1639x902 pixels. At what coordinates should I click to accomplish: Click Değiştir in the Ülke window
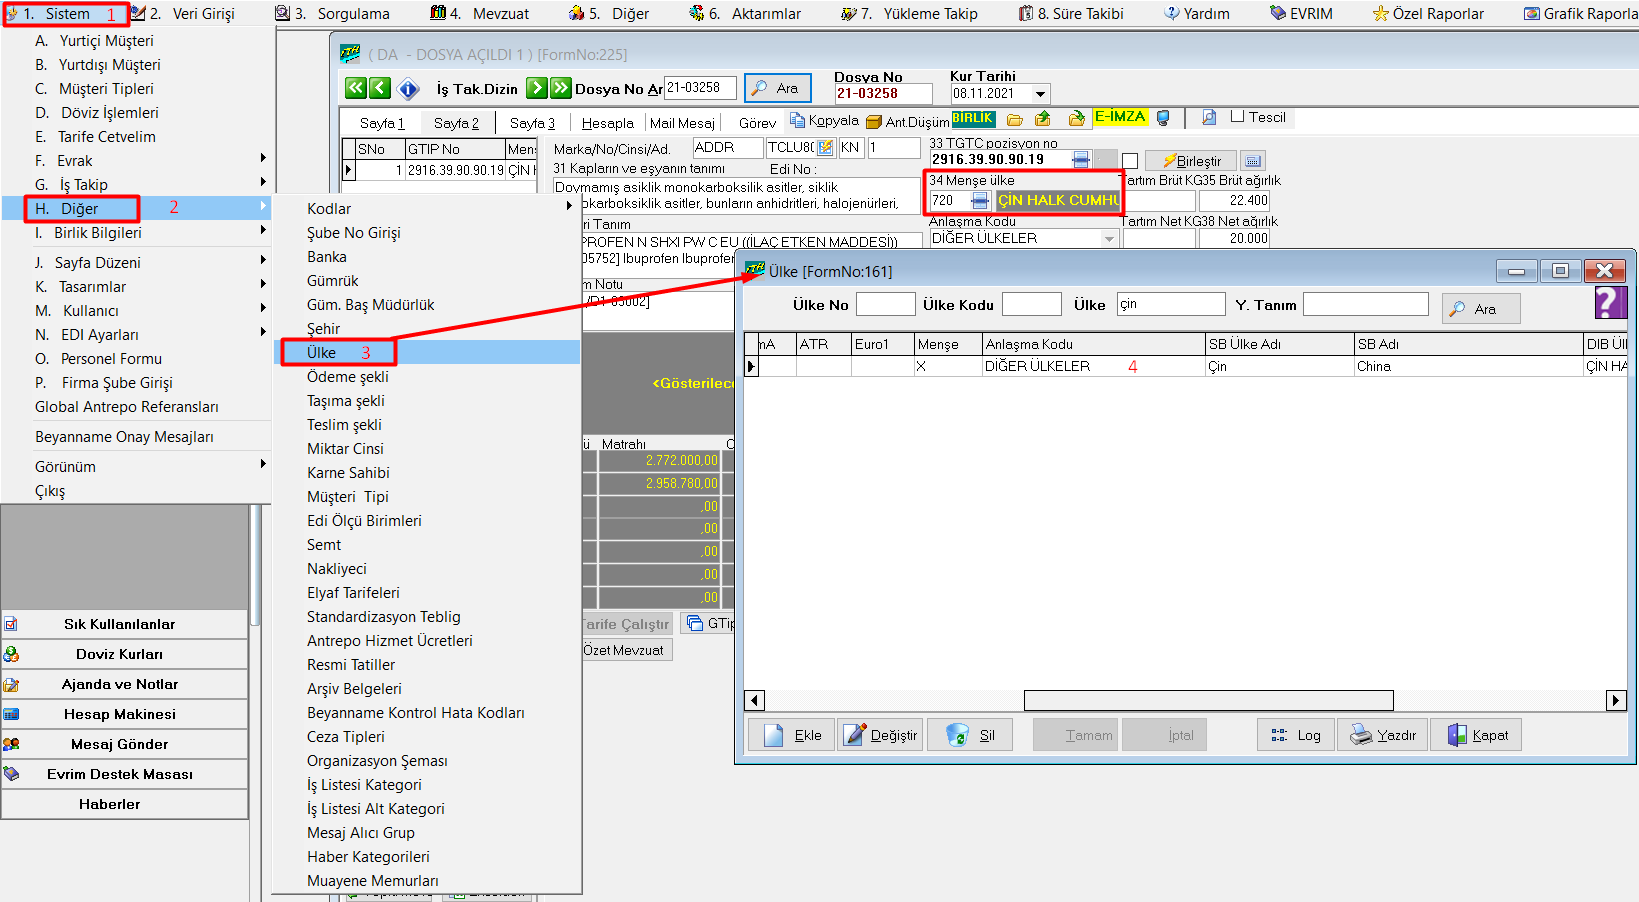[880, 735]
